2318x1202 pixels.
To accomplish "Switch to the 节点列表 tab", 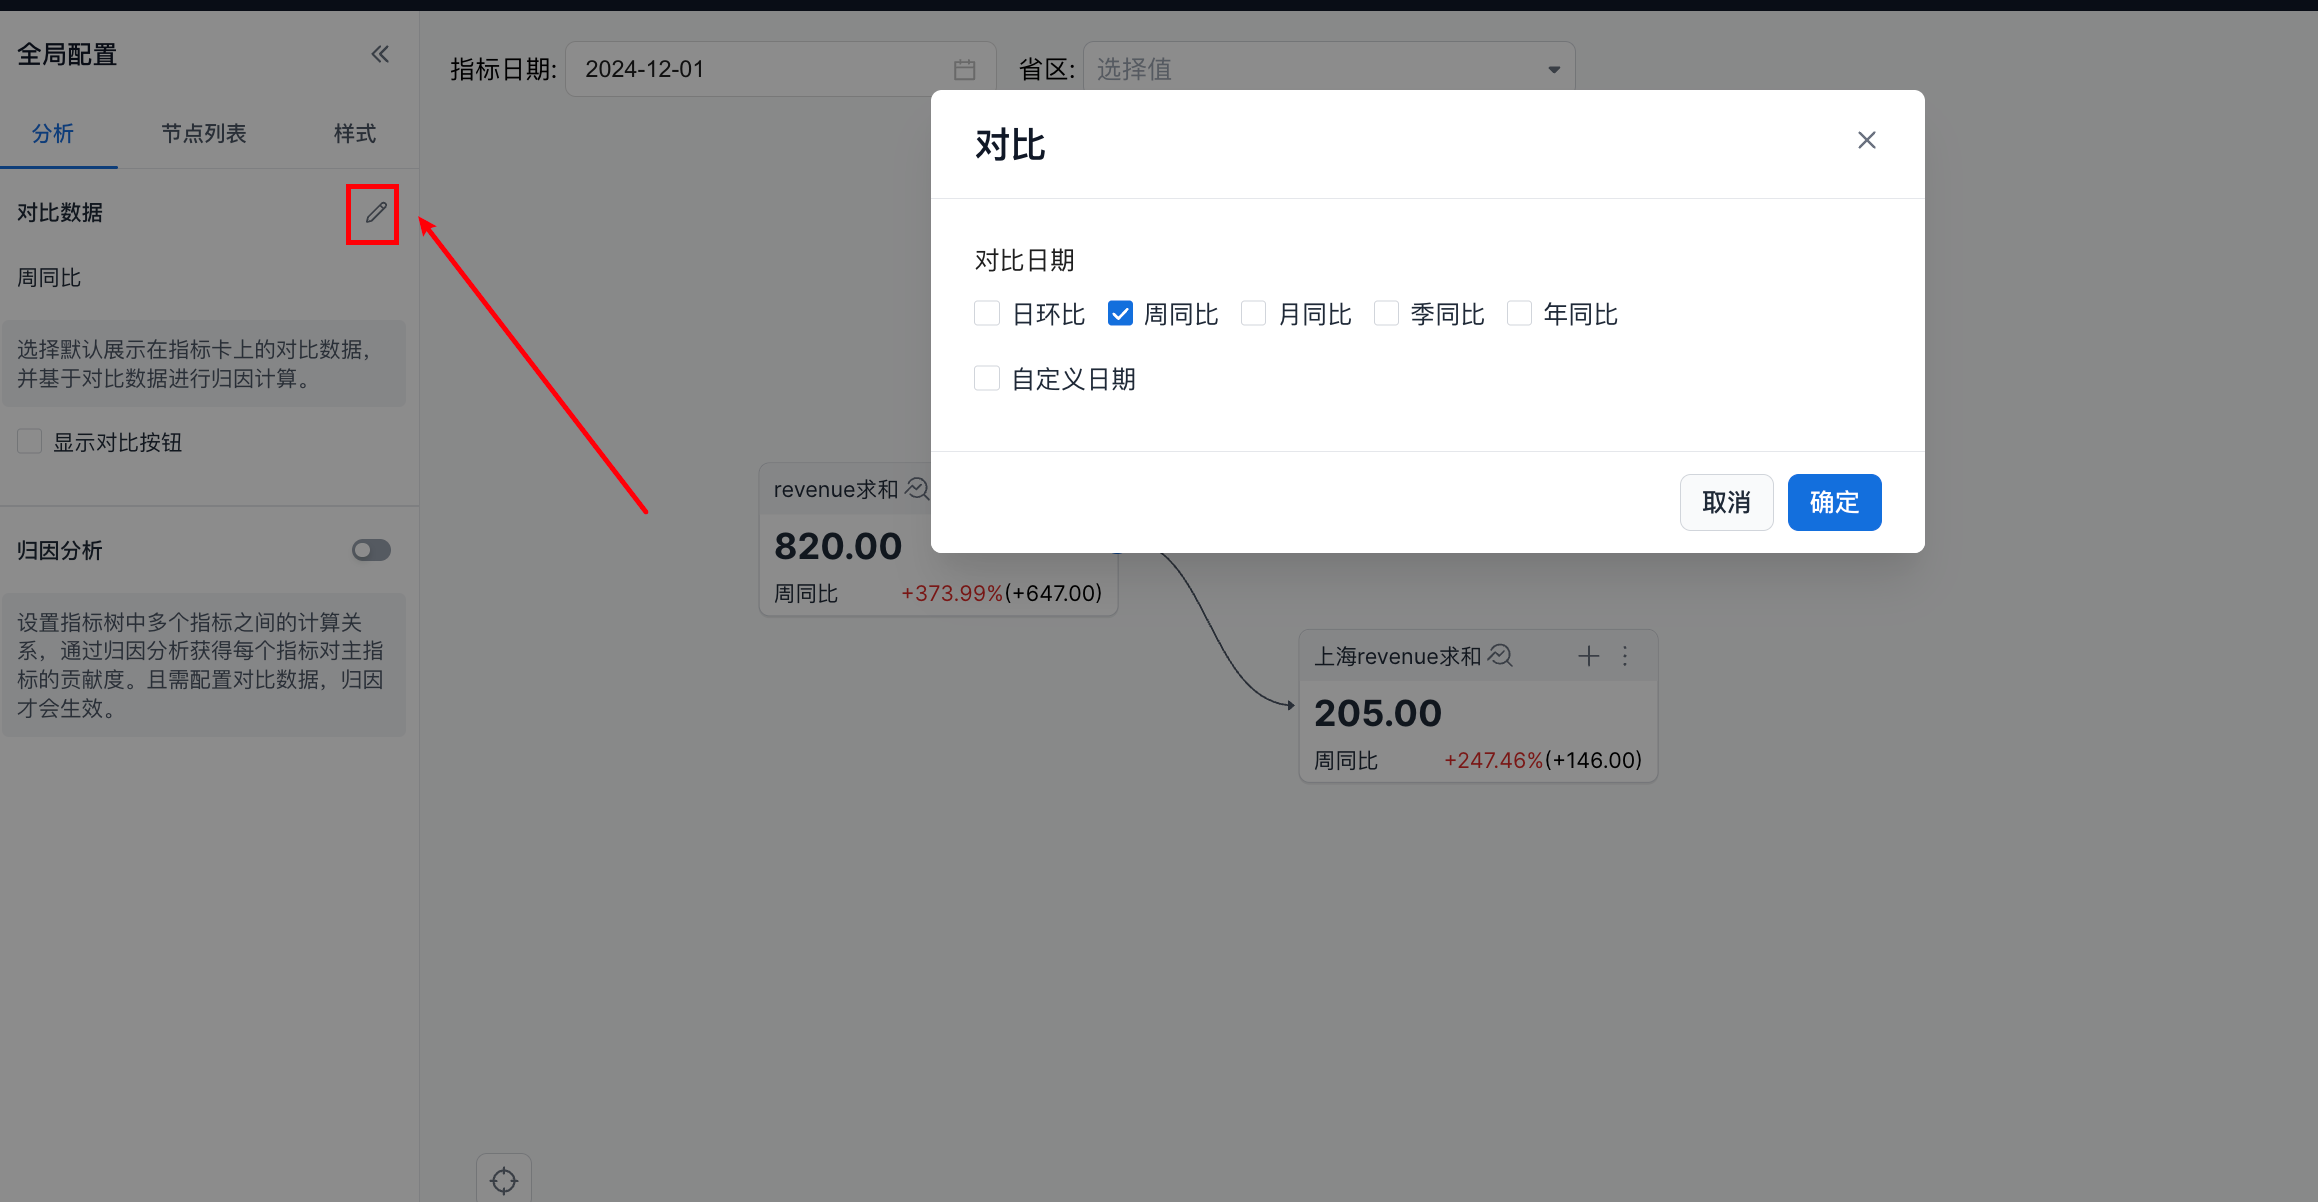I will coord(204,134).
